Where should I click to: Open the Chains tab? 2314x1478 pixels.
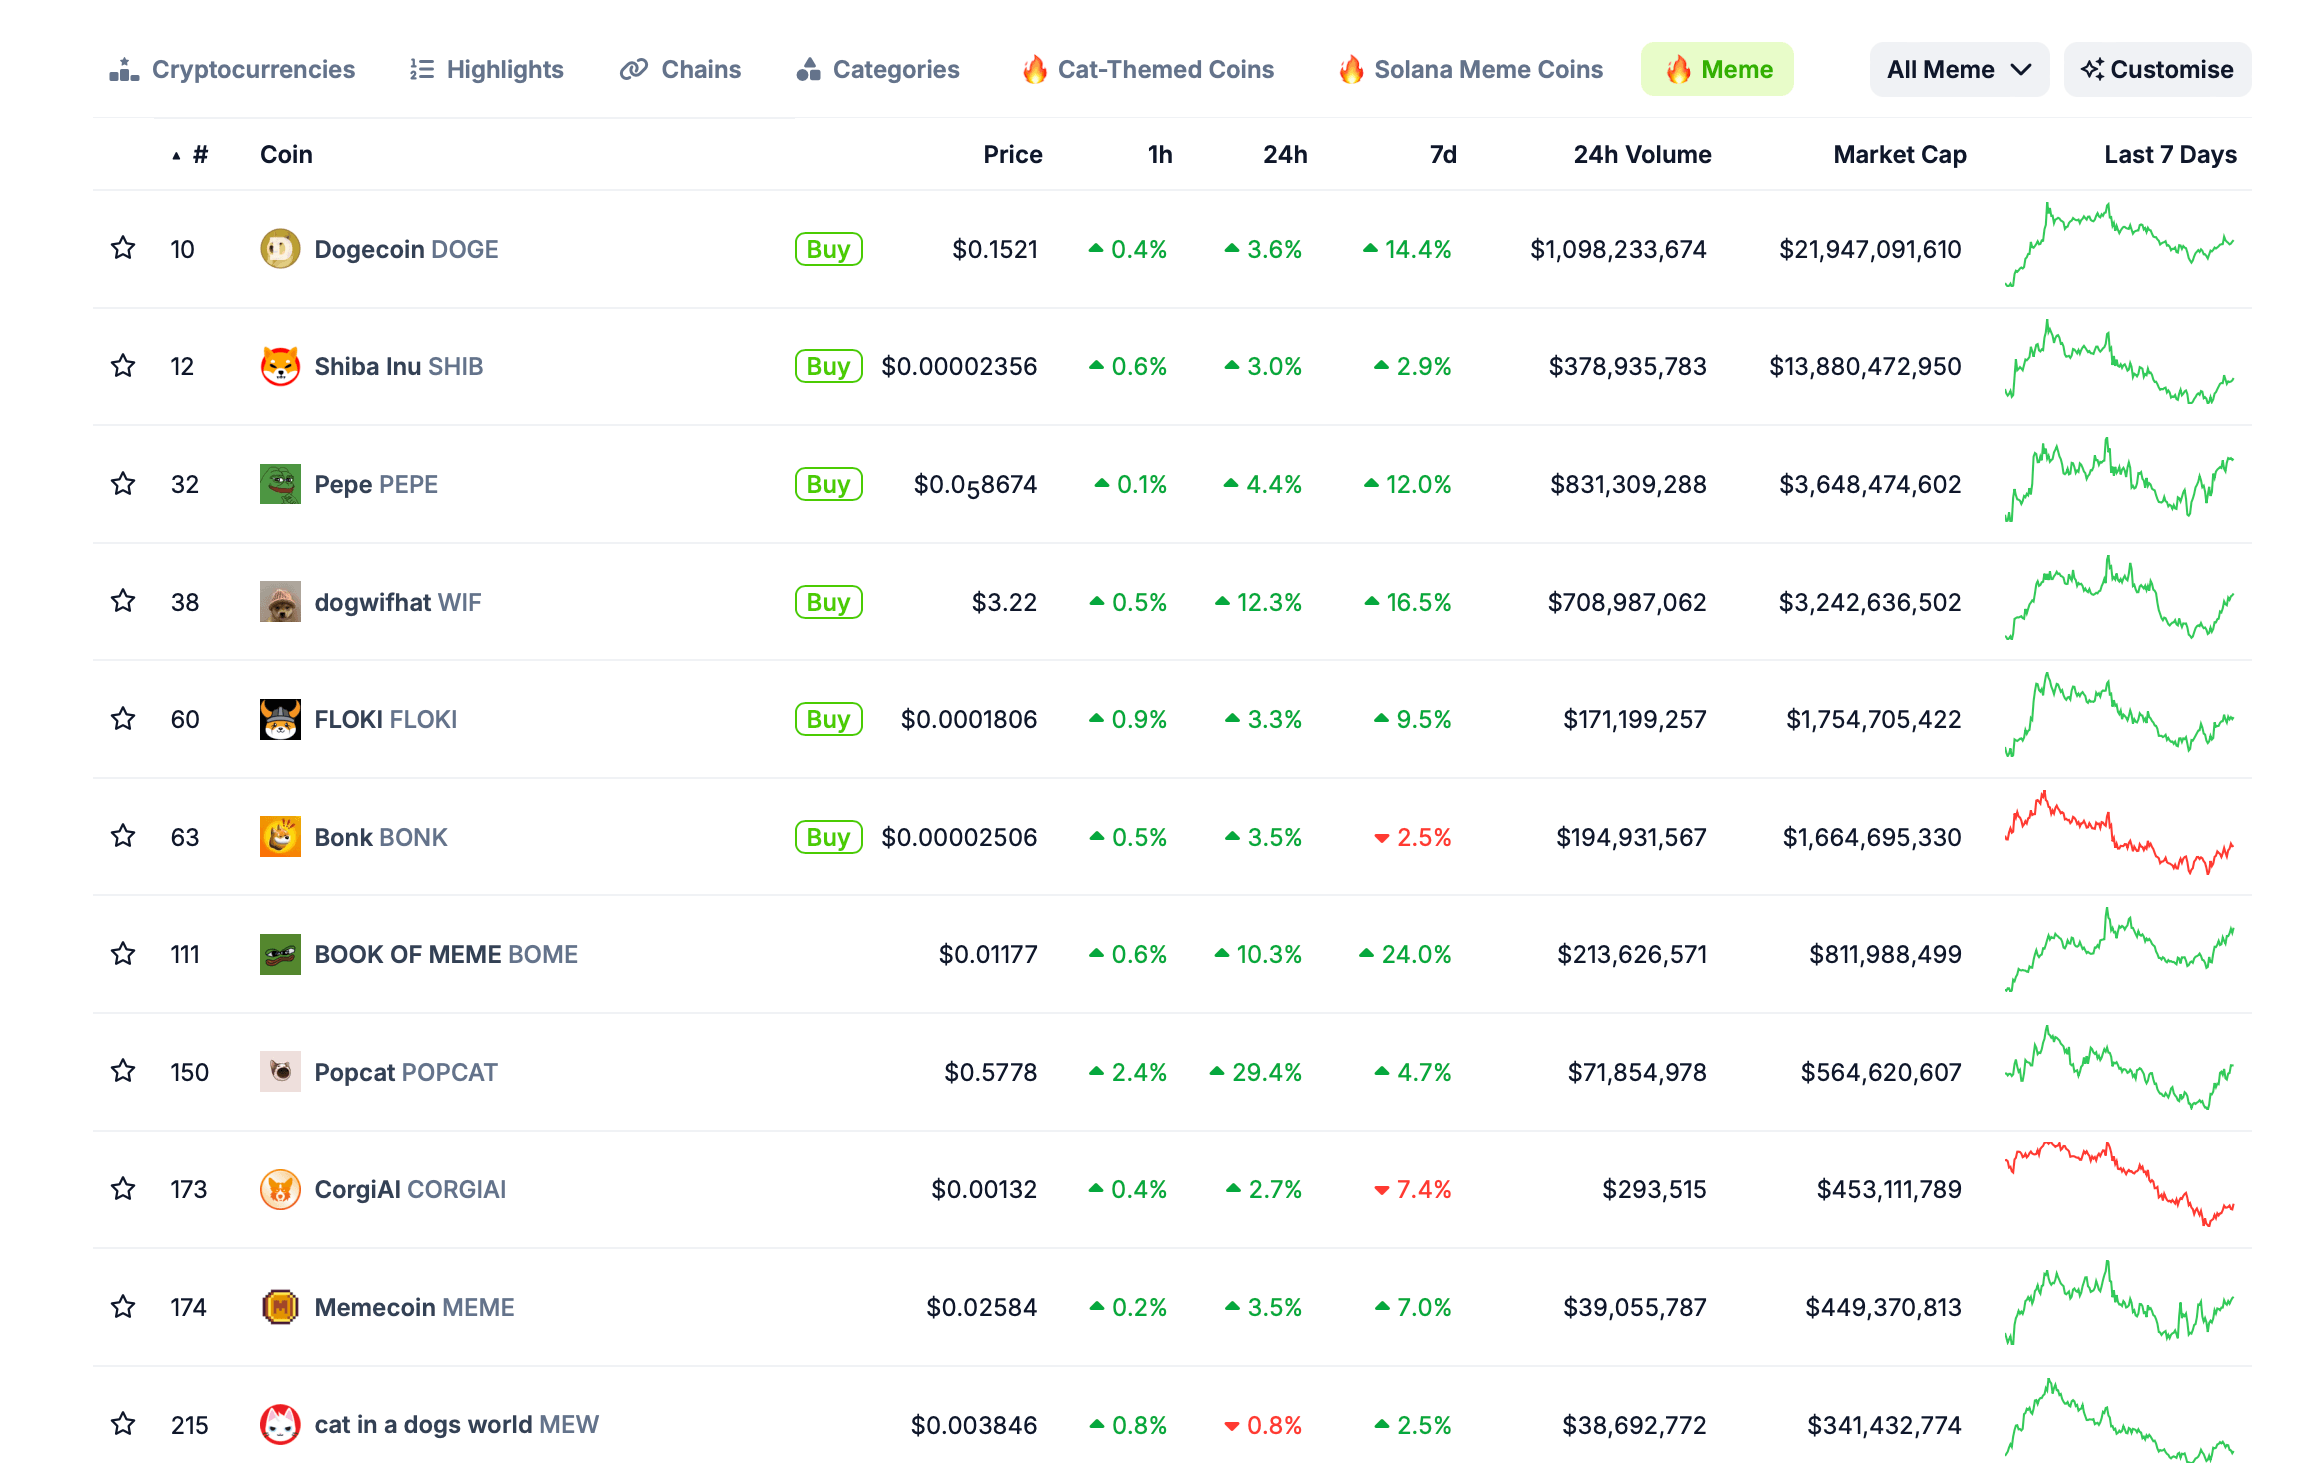coord(680,70)
